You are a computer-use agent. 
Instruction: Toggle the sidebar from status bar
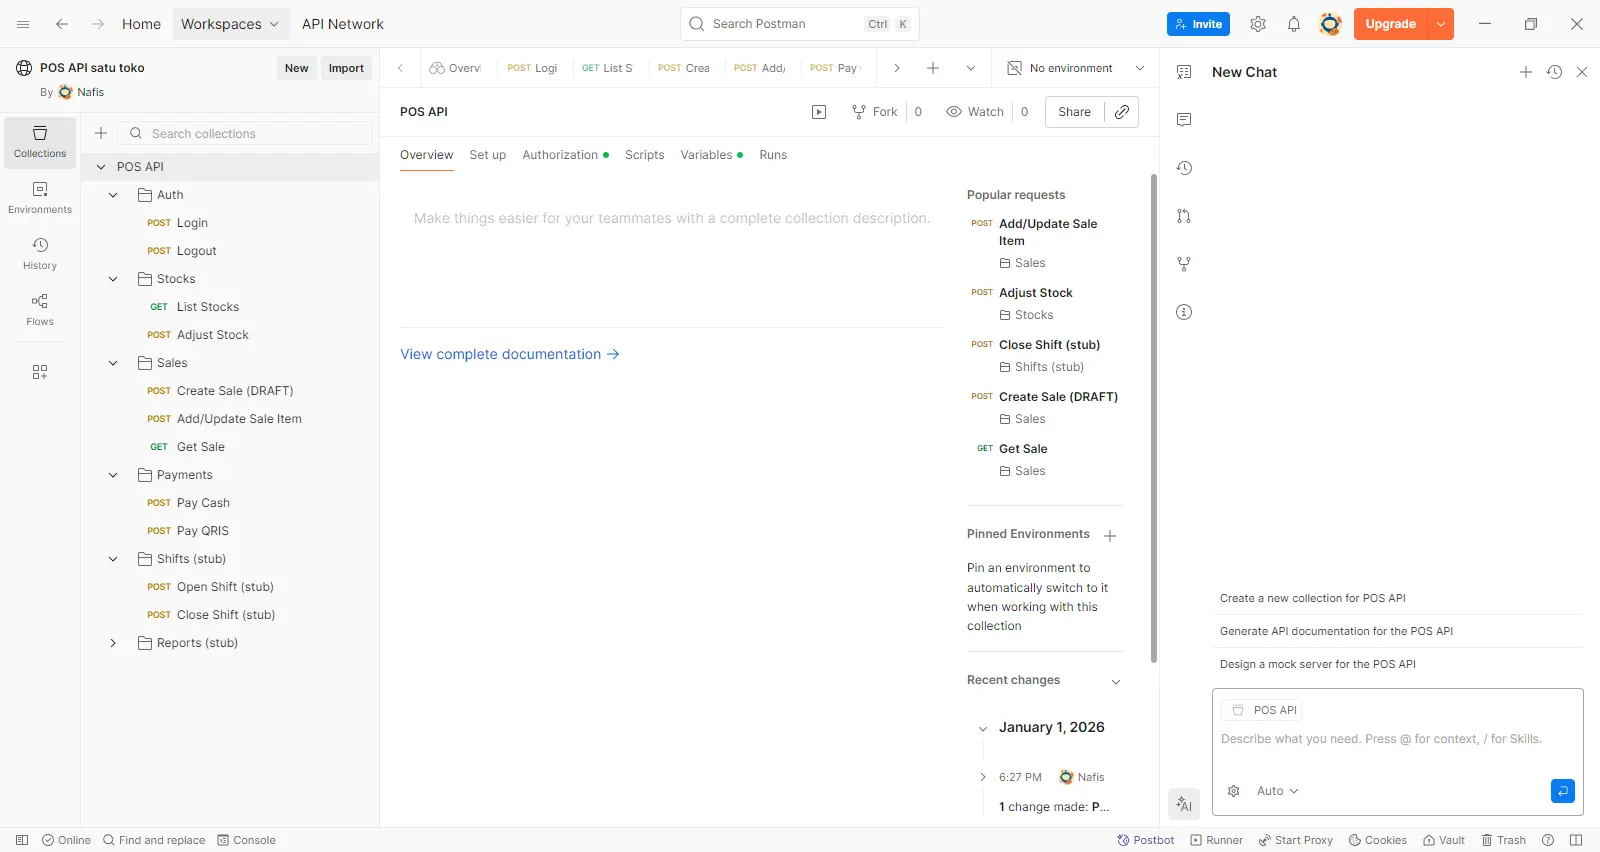coord(22,840)
